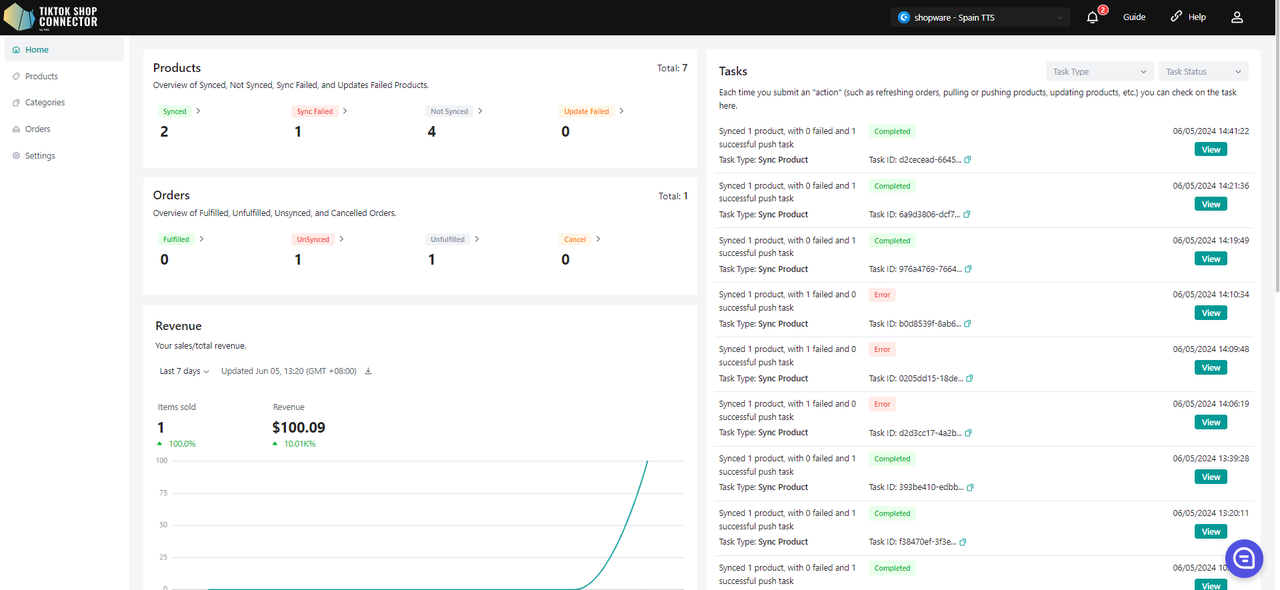Download revenue report via download icon

[368, 371]
